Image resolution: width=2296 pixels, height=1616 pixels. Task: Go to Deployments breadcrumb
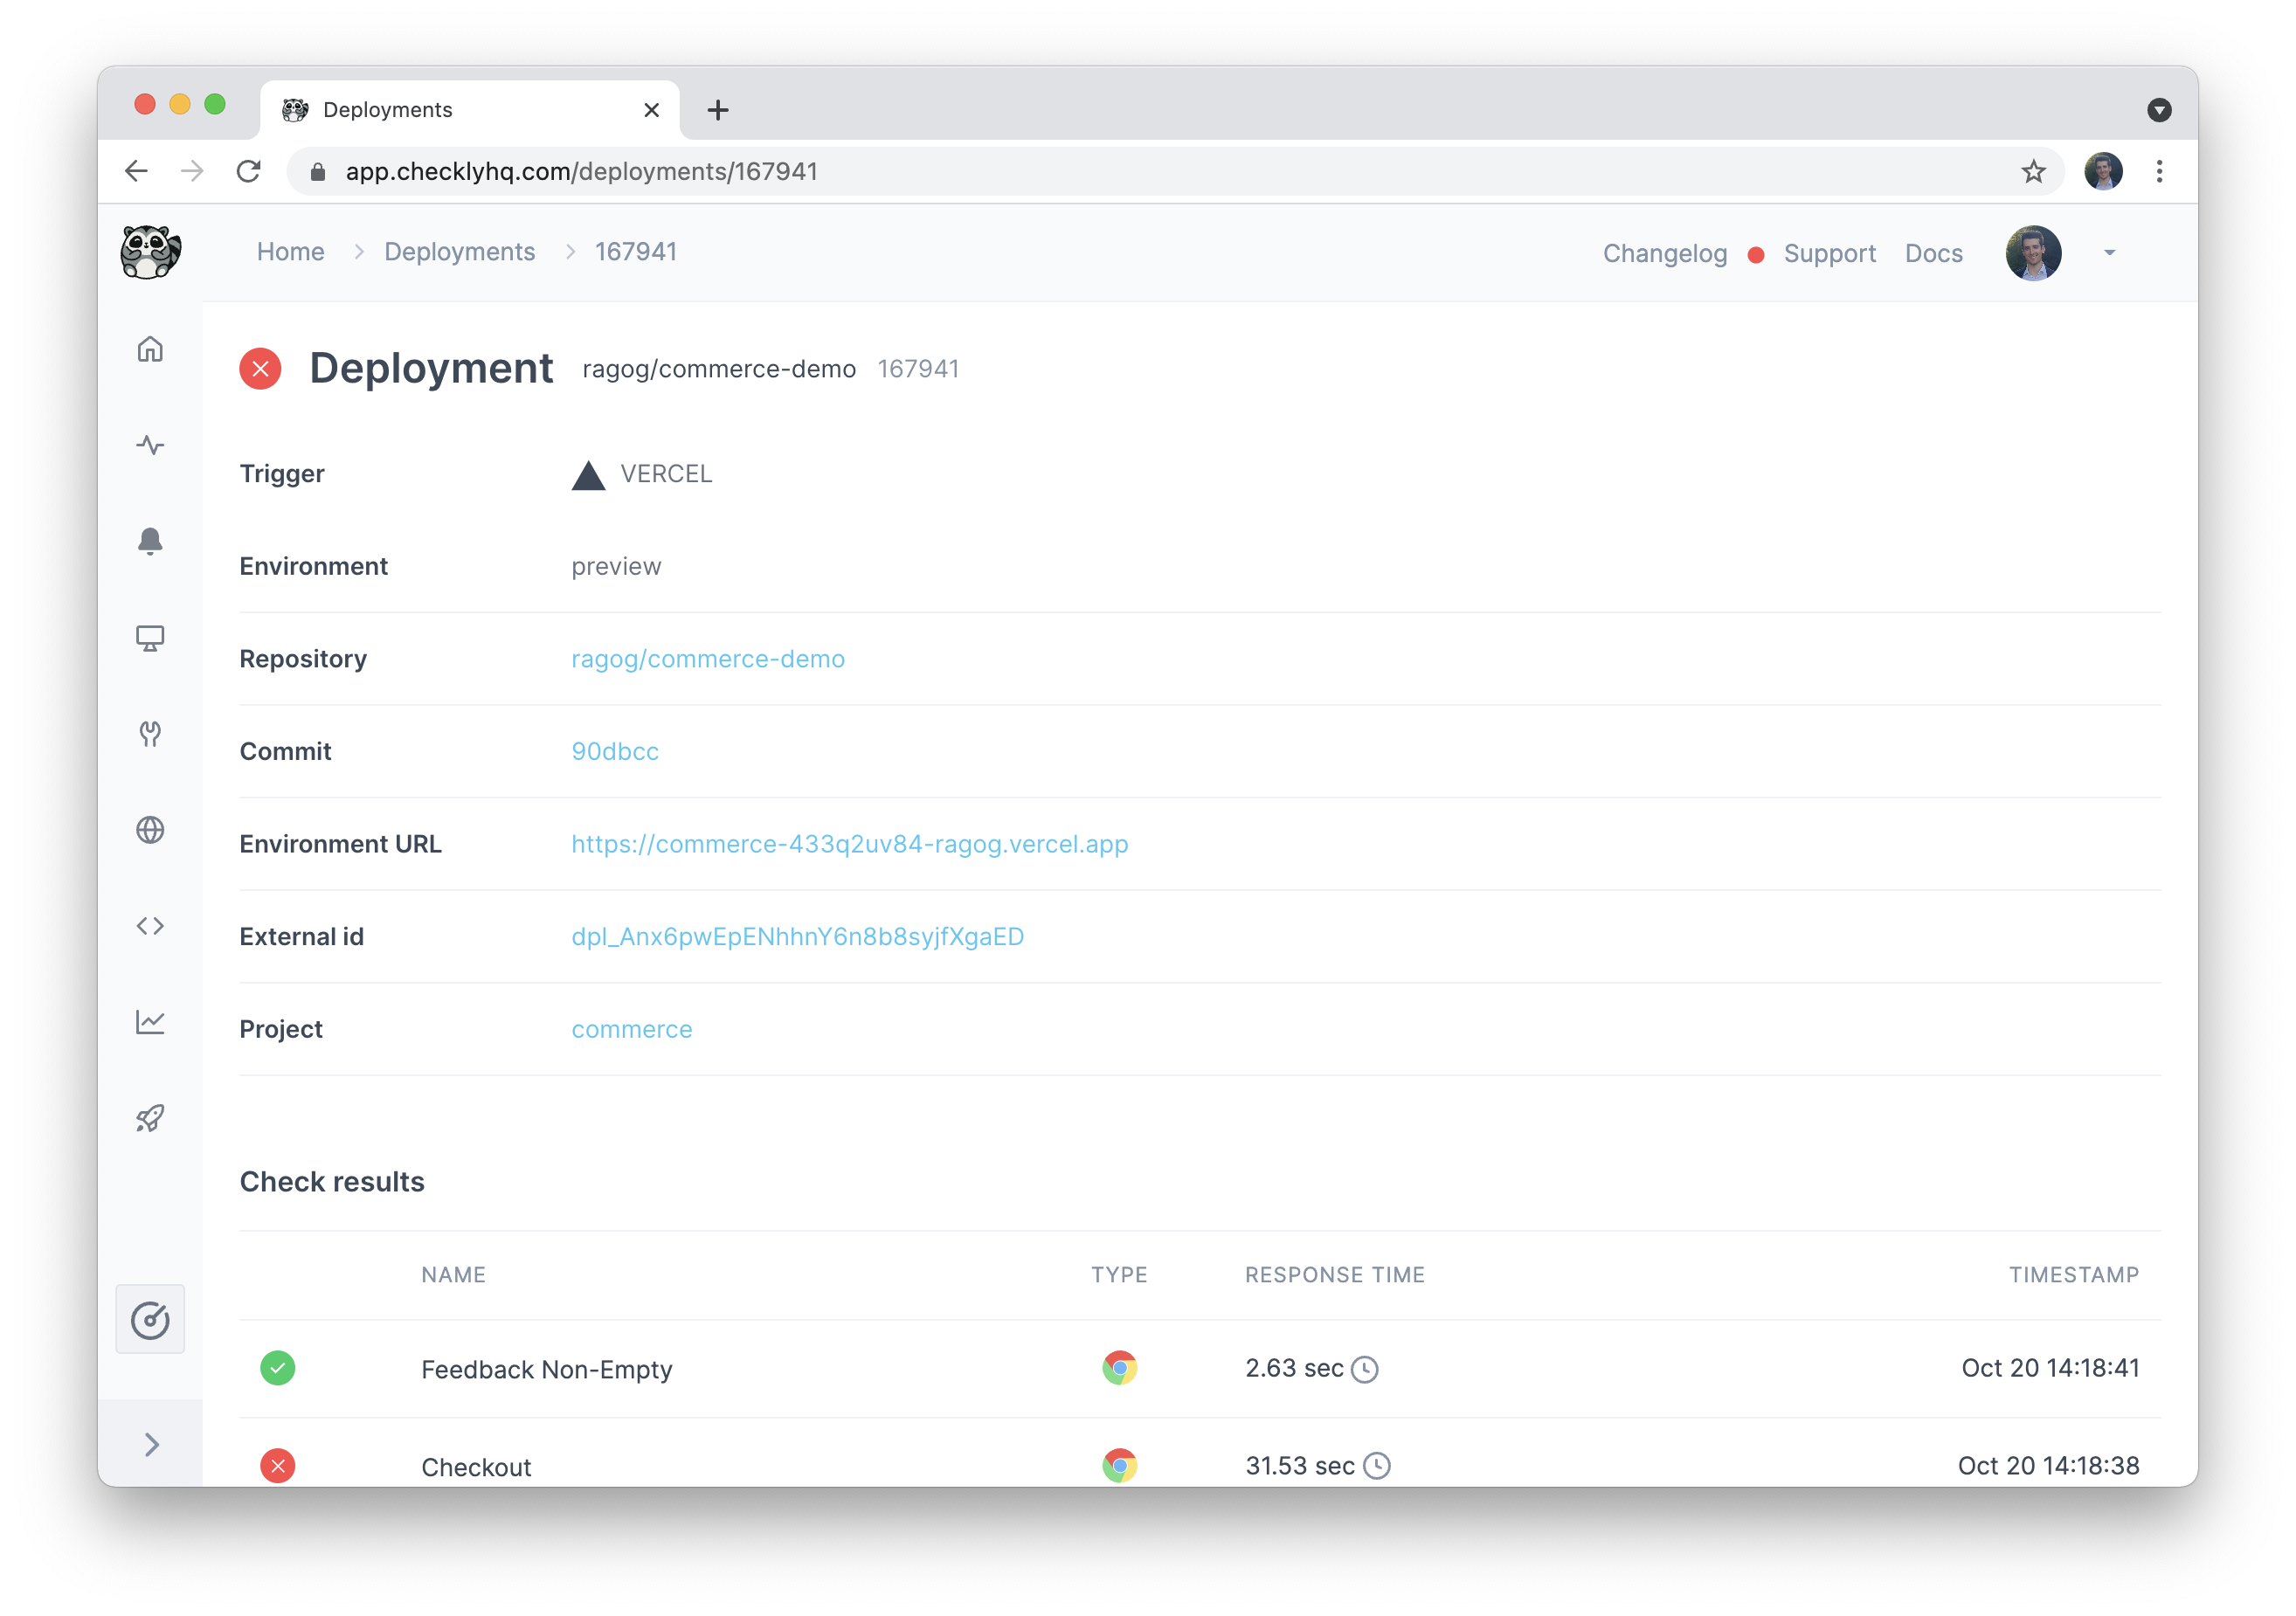tap(459, 252)
